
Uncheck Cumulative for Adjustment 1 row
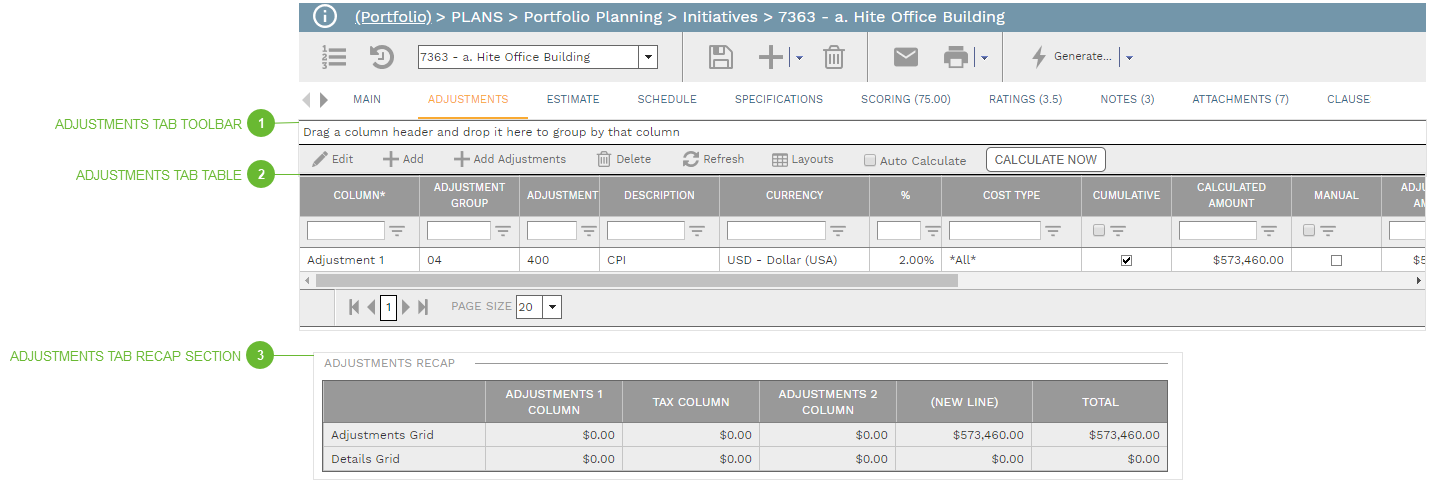1126,260
